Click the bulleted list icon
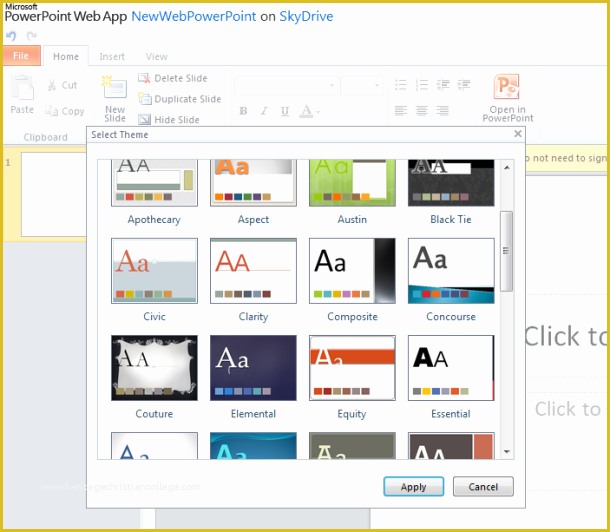Image resolution: width=610 pixels, height=532 pixels. point(401,85)
